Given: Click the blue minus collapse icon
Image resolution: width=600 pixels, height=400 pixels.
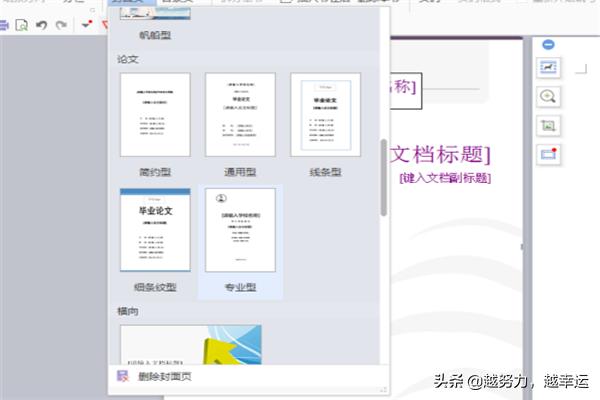Looking at the screenshot, I should tap(548, 44).
